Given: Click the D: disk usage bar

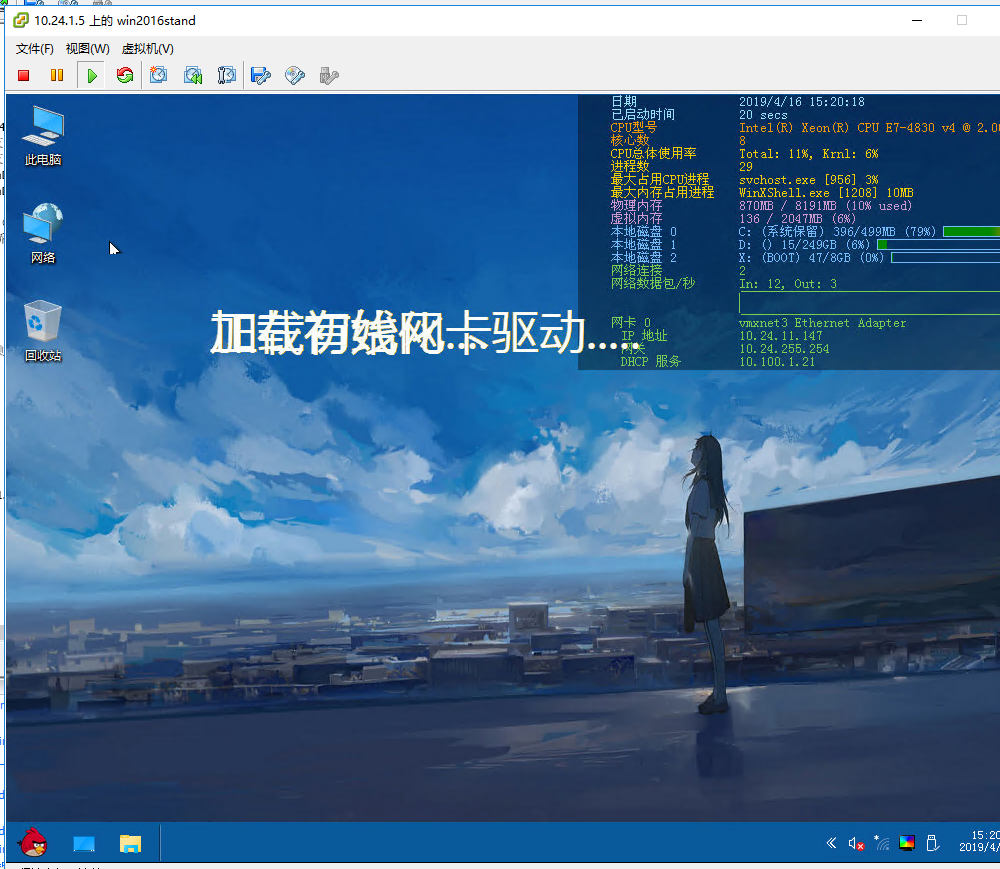Looking at the screenshot, I should pyautogui.click(x=938, y=245).
